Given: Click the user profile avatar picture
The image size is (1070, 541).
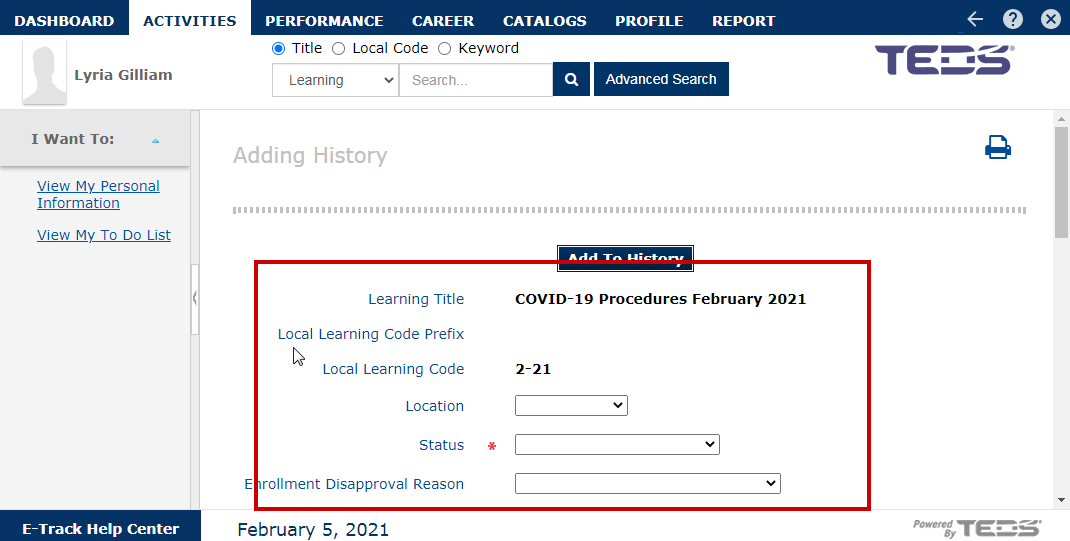Looking at the screenshot, I should [x=44, y=73].
